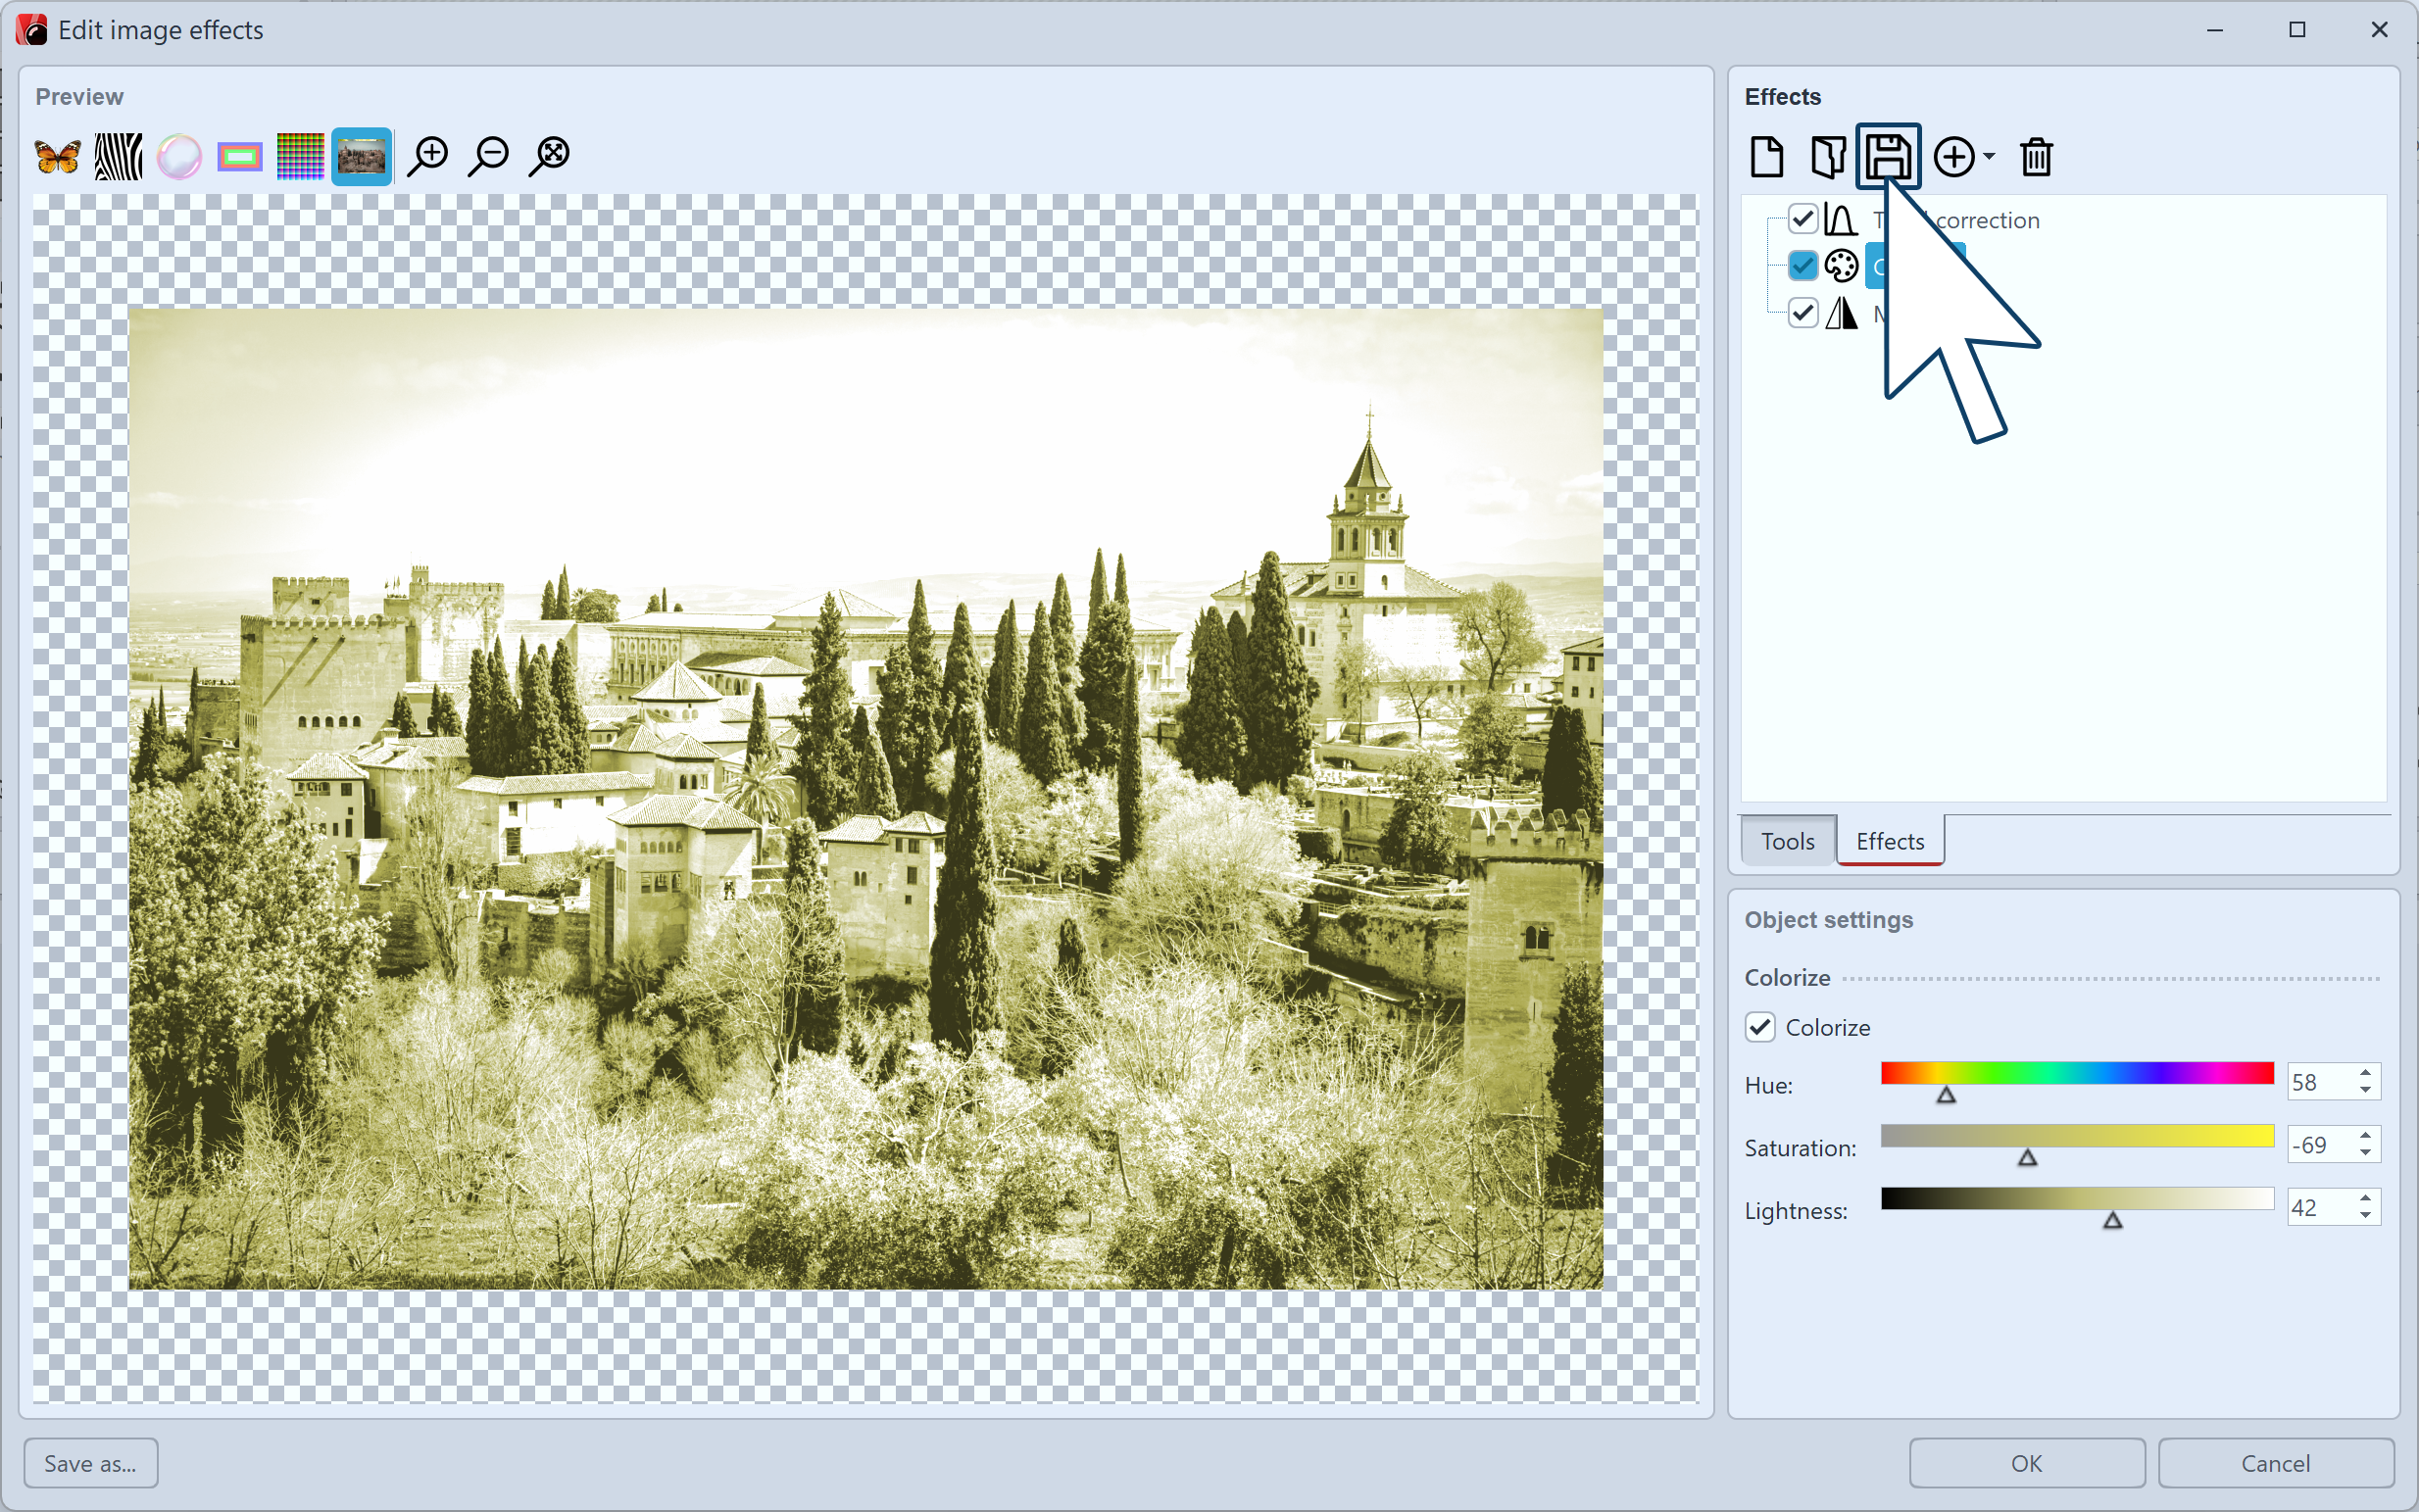
Task: Open the add effect dropdown arrow
Action: (x=1988, y=156)
